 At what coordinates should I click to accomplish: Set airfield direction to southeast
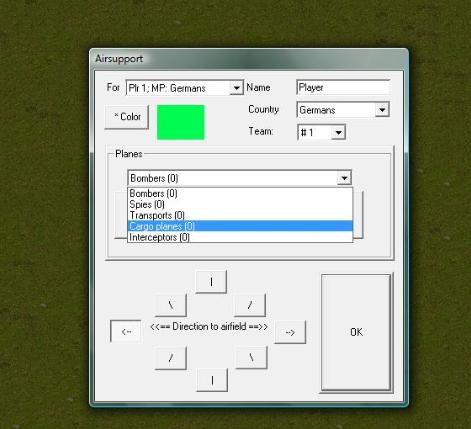pyautogui.click(x=251, y=357)
